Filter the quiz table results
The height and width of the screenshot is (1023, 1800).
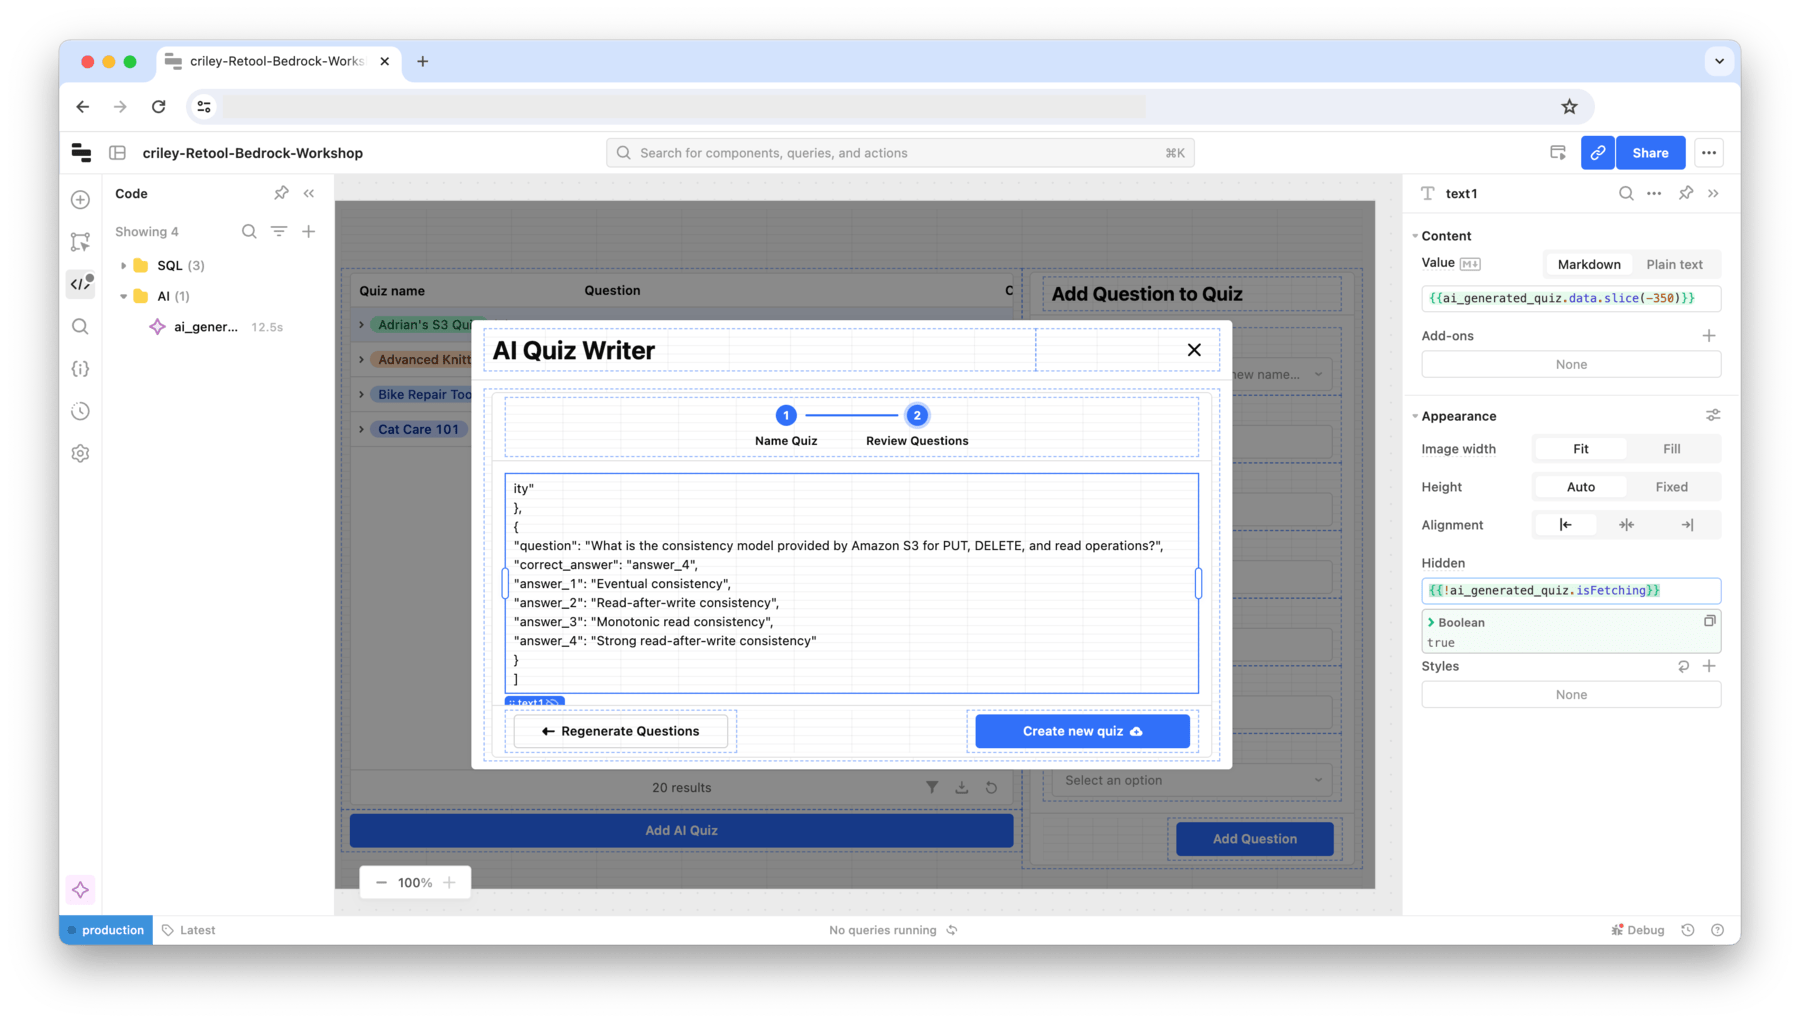coord(932,787)
